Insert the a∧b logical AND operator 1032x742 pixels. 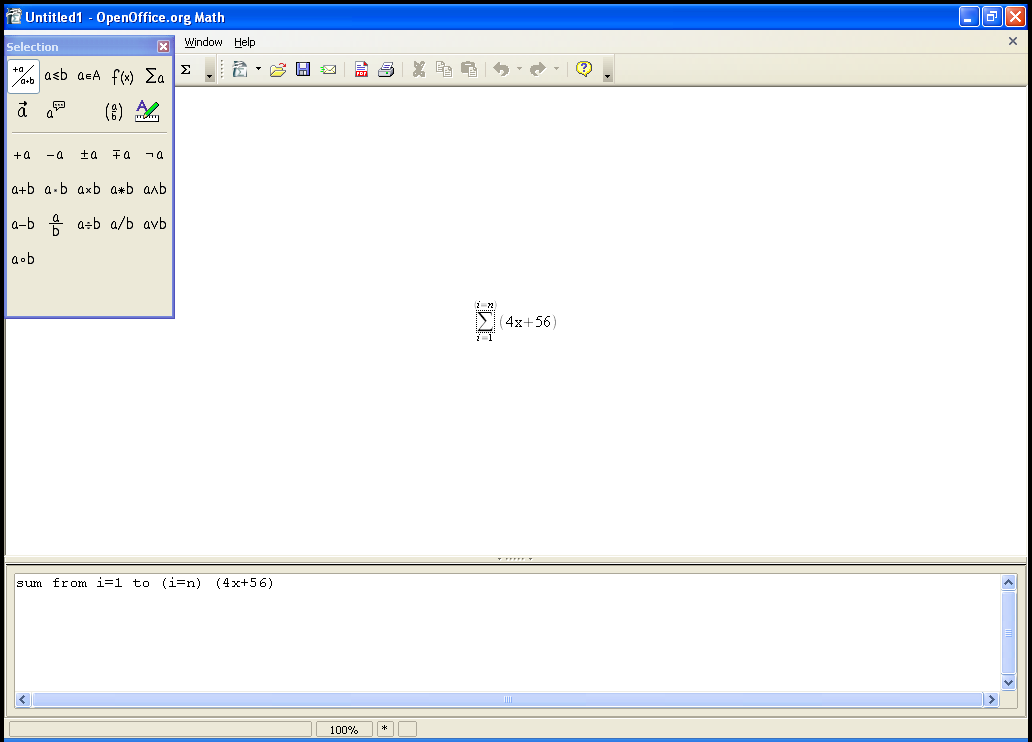[x=154, y=190]
